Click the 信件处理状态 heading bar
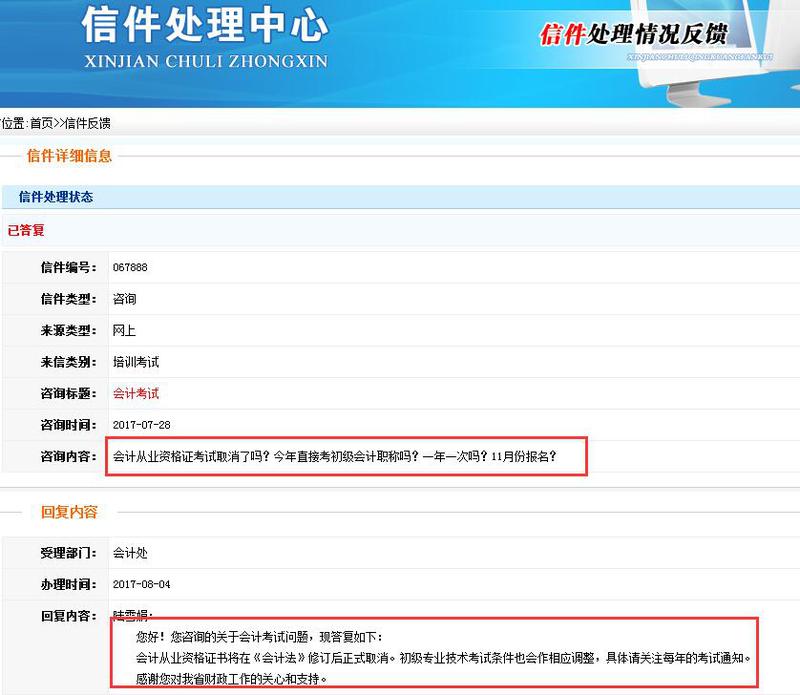 [x=56, y=197]
